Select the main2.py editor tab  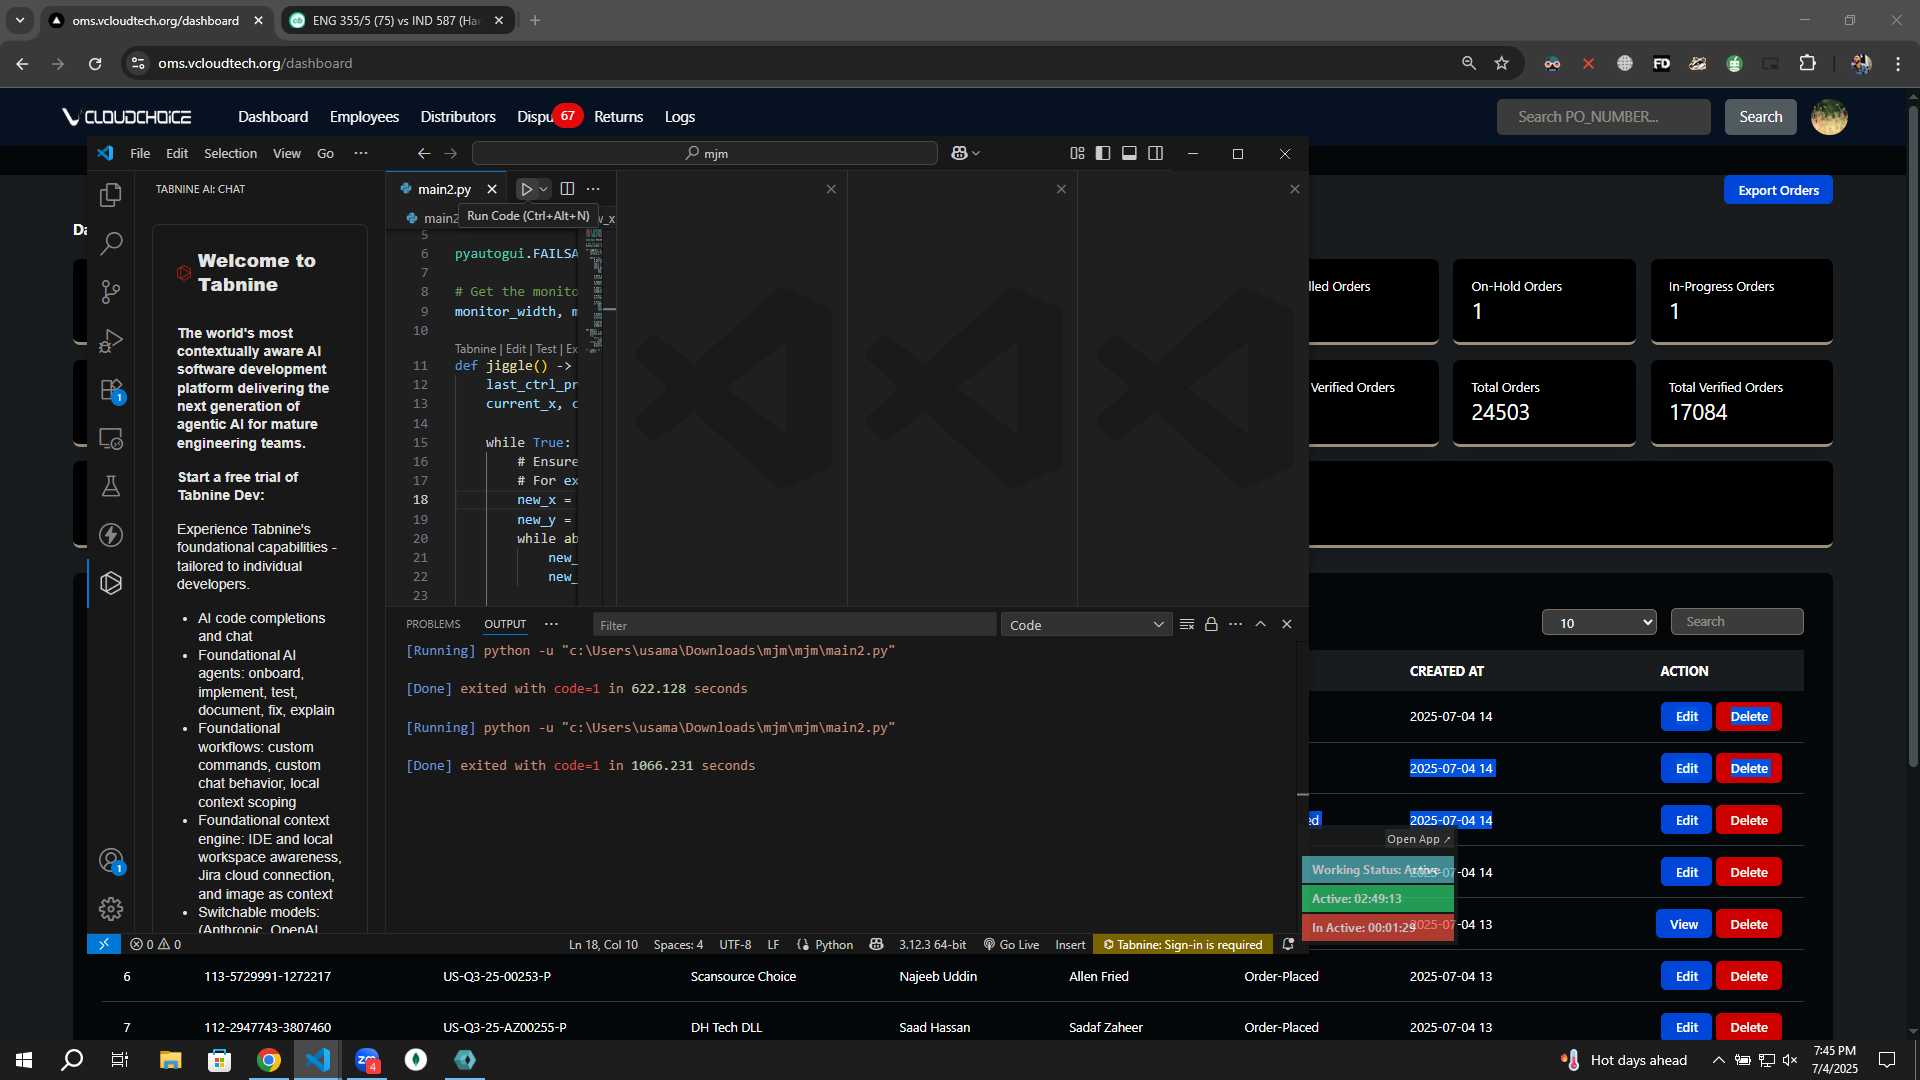coord(444,189)
